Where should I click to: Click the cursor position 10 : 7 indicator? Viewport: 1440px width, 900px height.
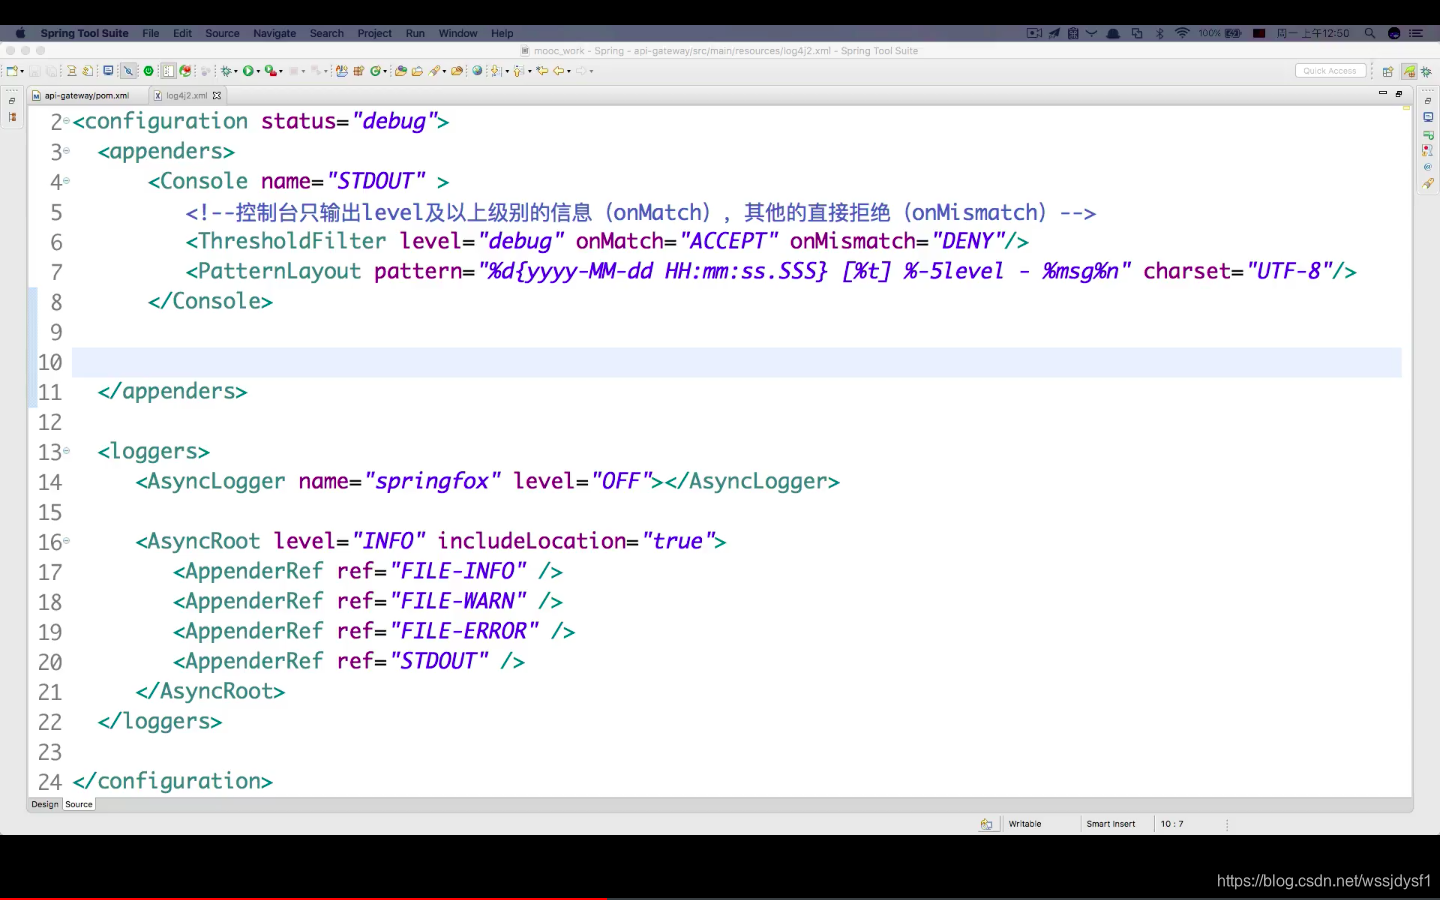(1172, 824)
